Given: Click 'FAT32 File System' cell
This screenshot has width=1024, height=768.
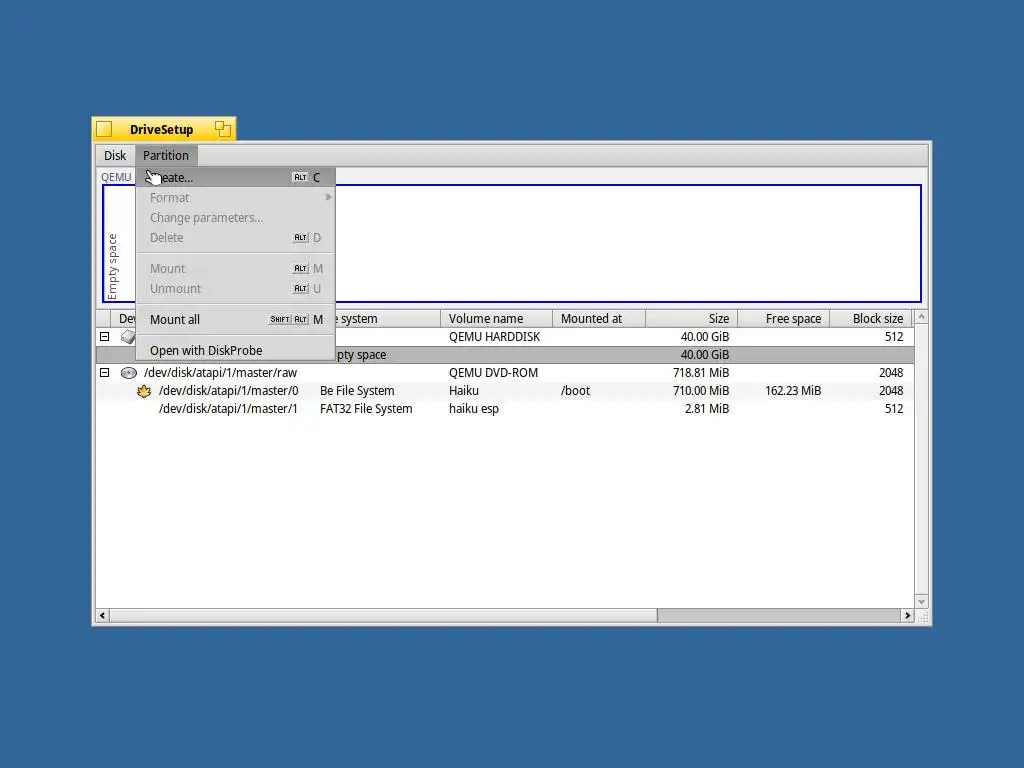Looking at the screenshot, I should (x=366, y=409).
